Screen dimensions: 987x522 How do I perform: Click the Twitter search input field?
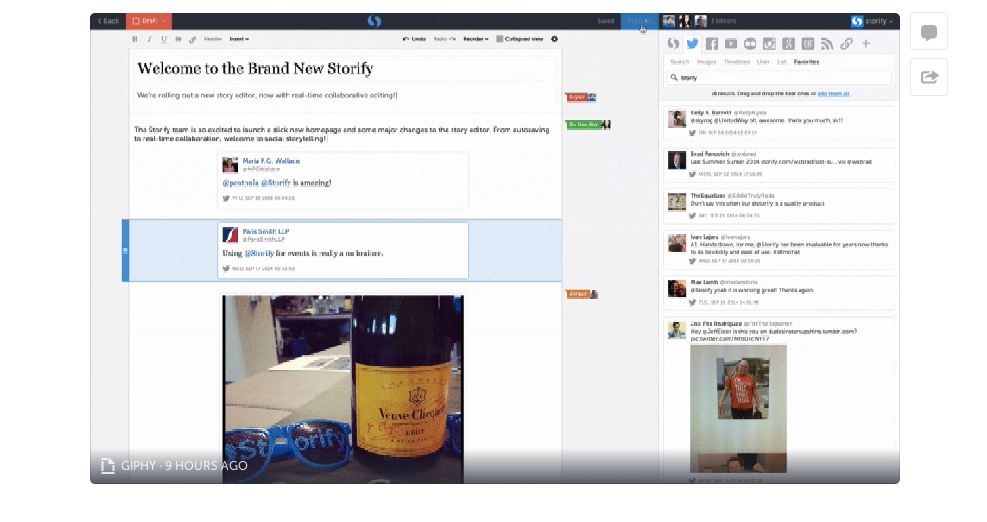coord(779,77)
